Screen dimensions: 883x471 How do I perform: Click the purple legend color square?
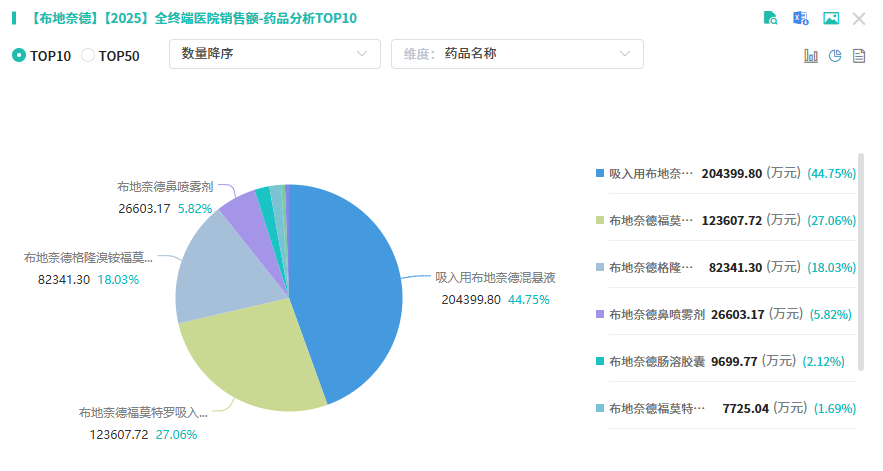point(599,314)
